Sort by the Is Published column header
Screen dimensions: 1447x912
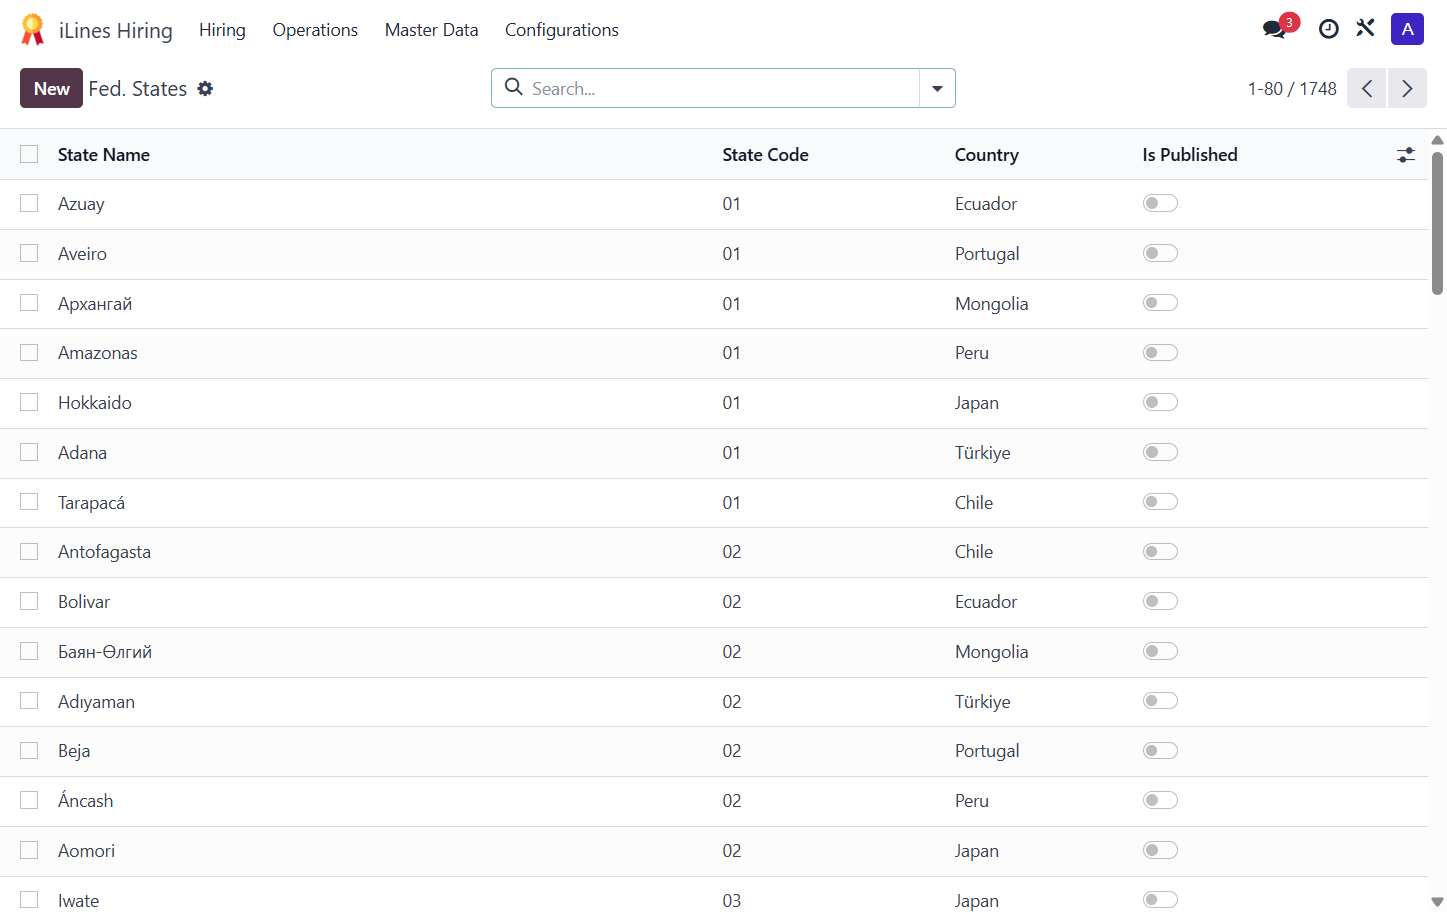(x=1190, y=155)
